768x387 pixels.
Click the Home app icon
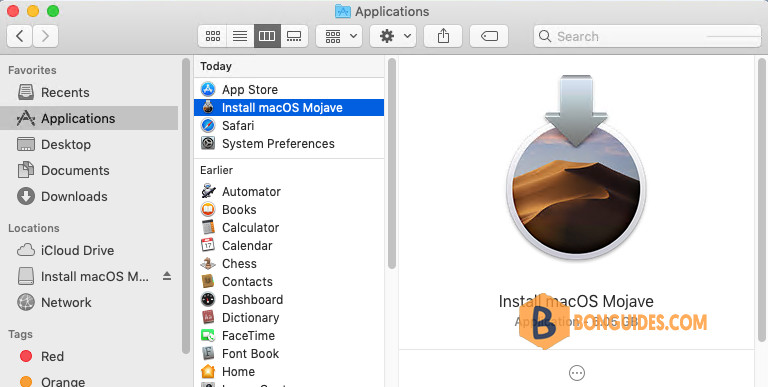point(208,371)
